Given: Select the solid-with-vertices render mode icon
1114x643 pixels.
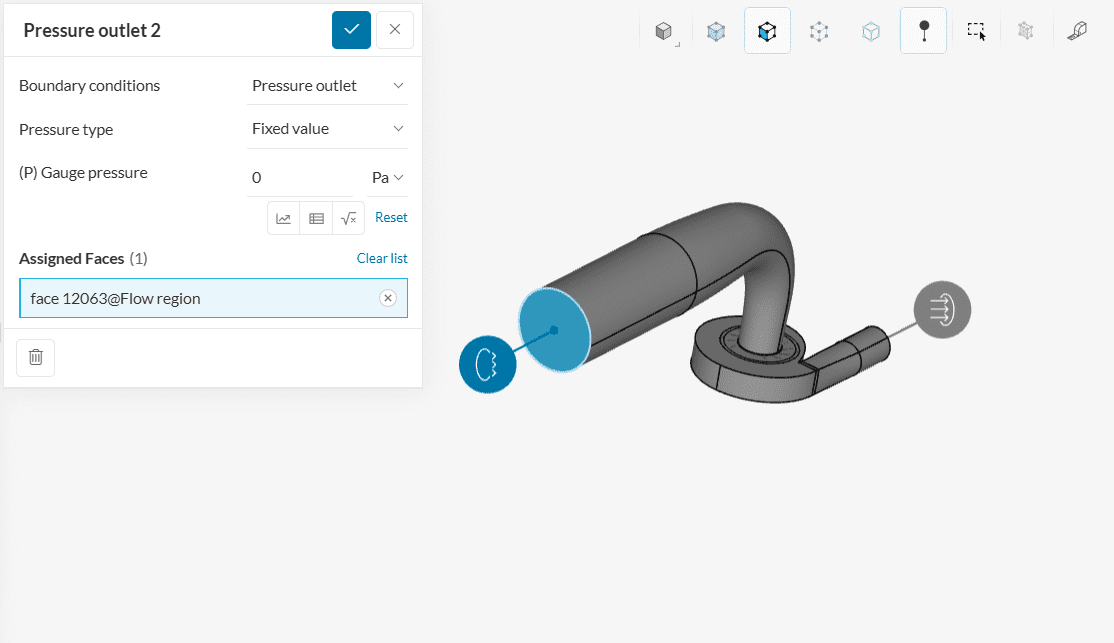Looking at the screenshot, I should point(716,32).
